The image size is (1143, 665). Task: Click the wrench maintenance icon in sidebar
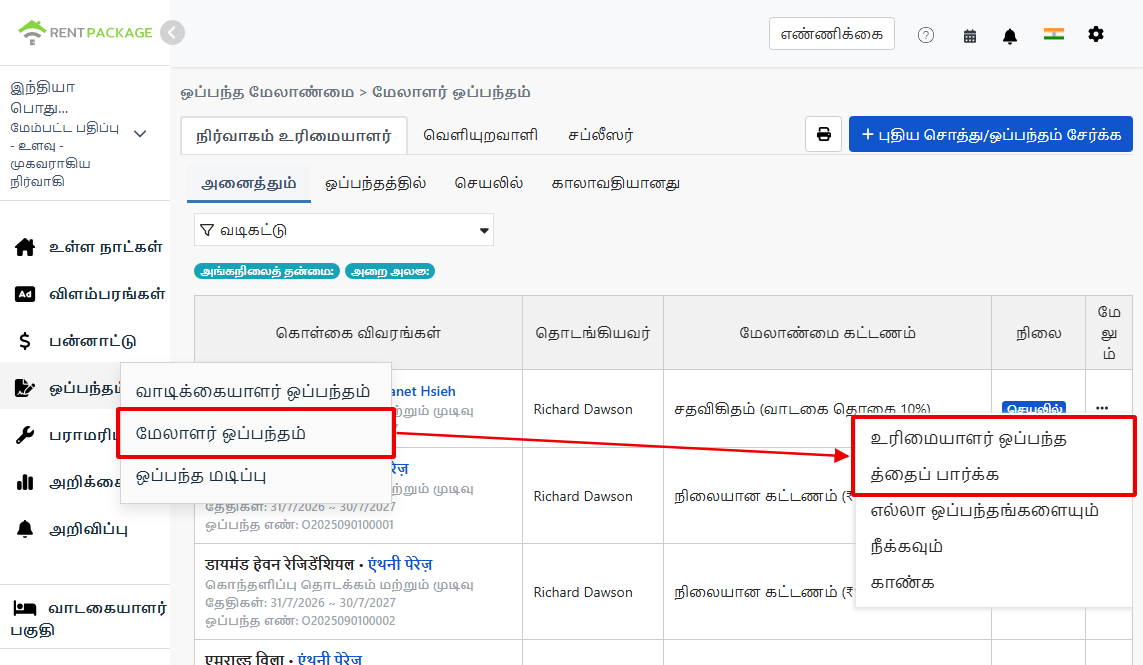point(25,435)
